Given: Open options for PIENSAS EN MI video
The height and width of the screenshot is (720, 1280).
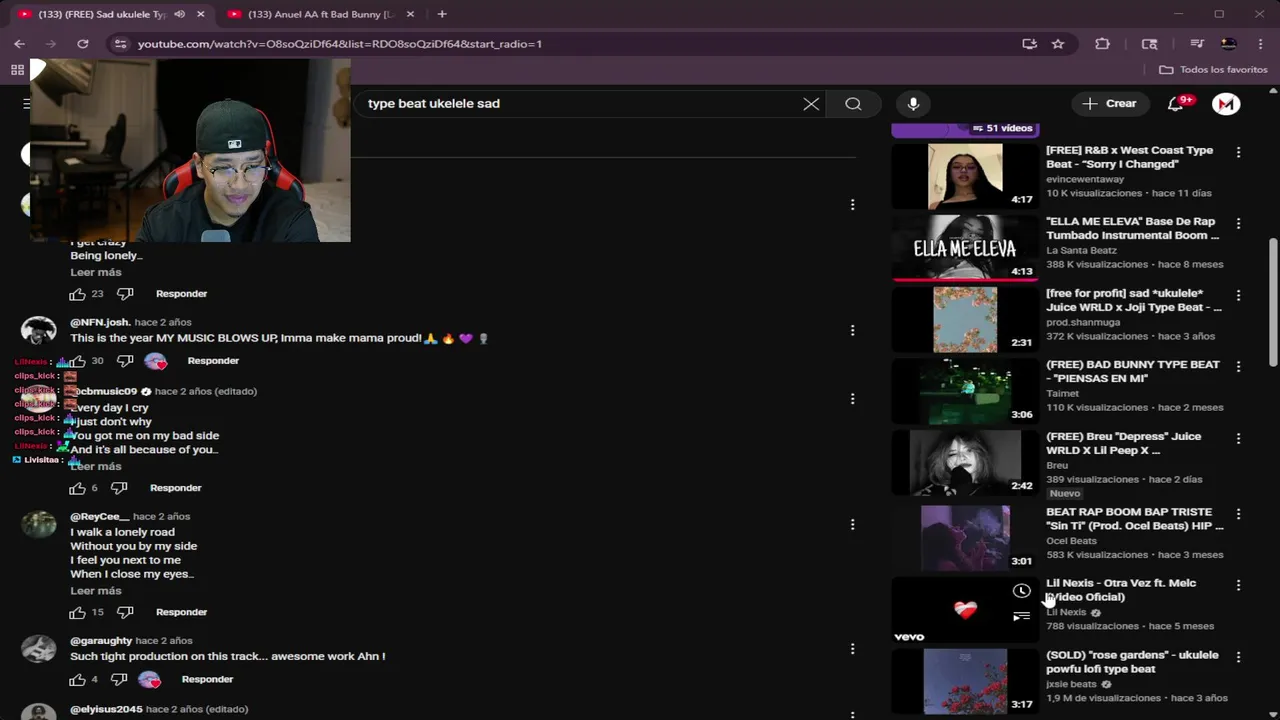Looking at the screenshot, I should pyautogui.click(x=1238, y=367).
